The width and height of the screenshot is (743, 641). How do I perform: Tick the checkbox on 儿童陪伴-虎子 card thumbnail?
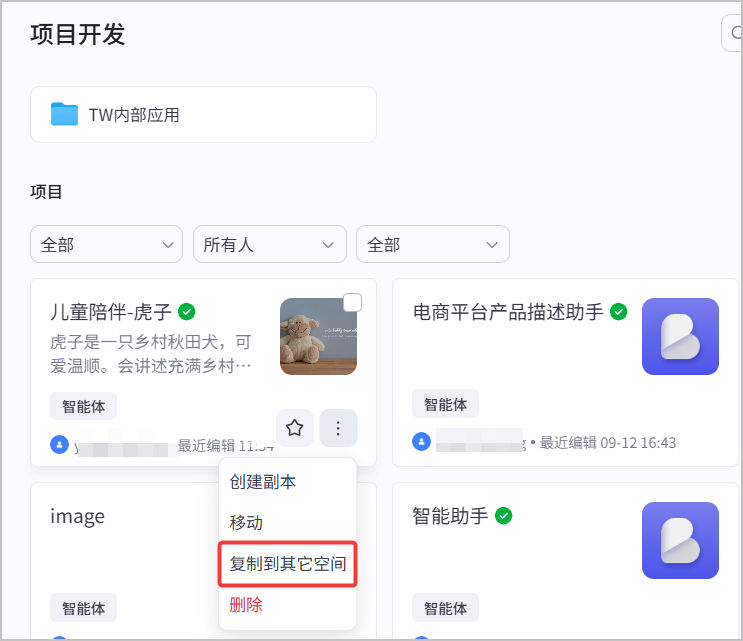click(352, 303)
